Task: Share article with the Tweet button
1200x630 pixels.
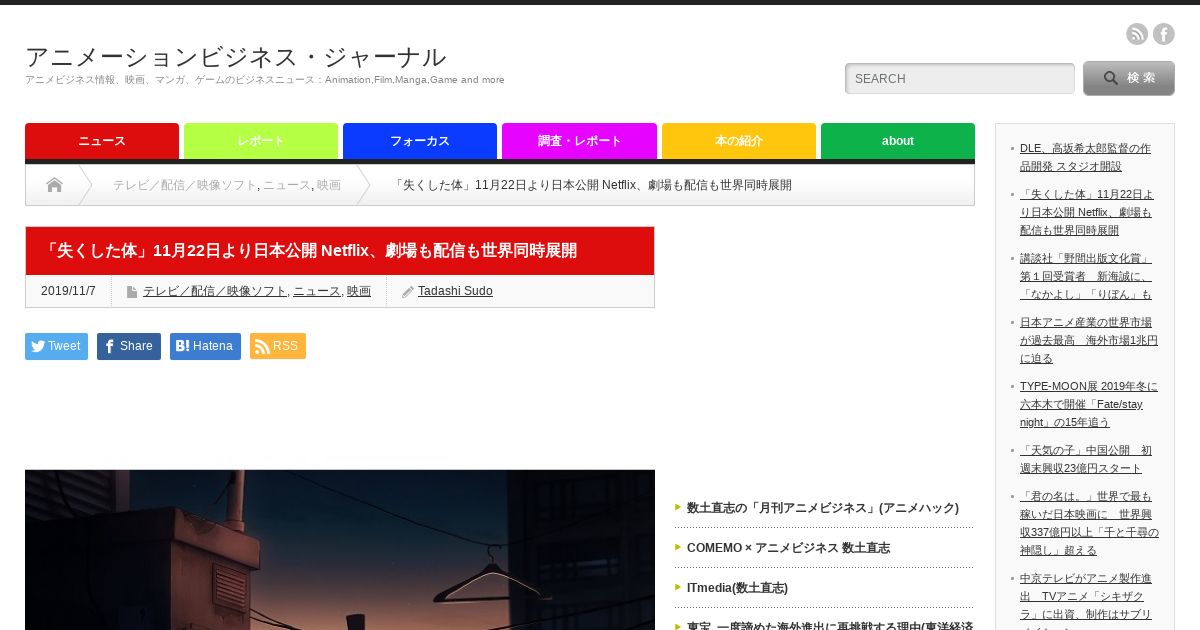Action: 56,346
